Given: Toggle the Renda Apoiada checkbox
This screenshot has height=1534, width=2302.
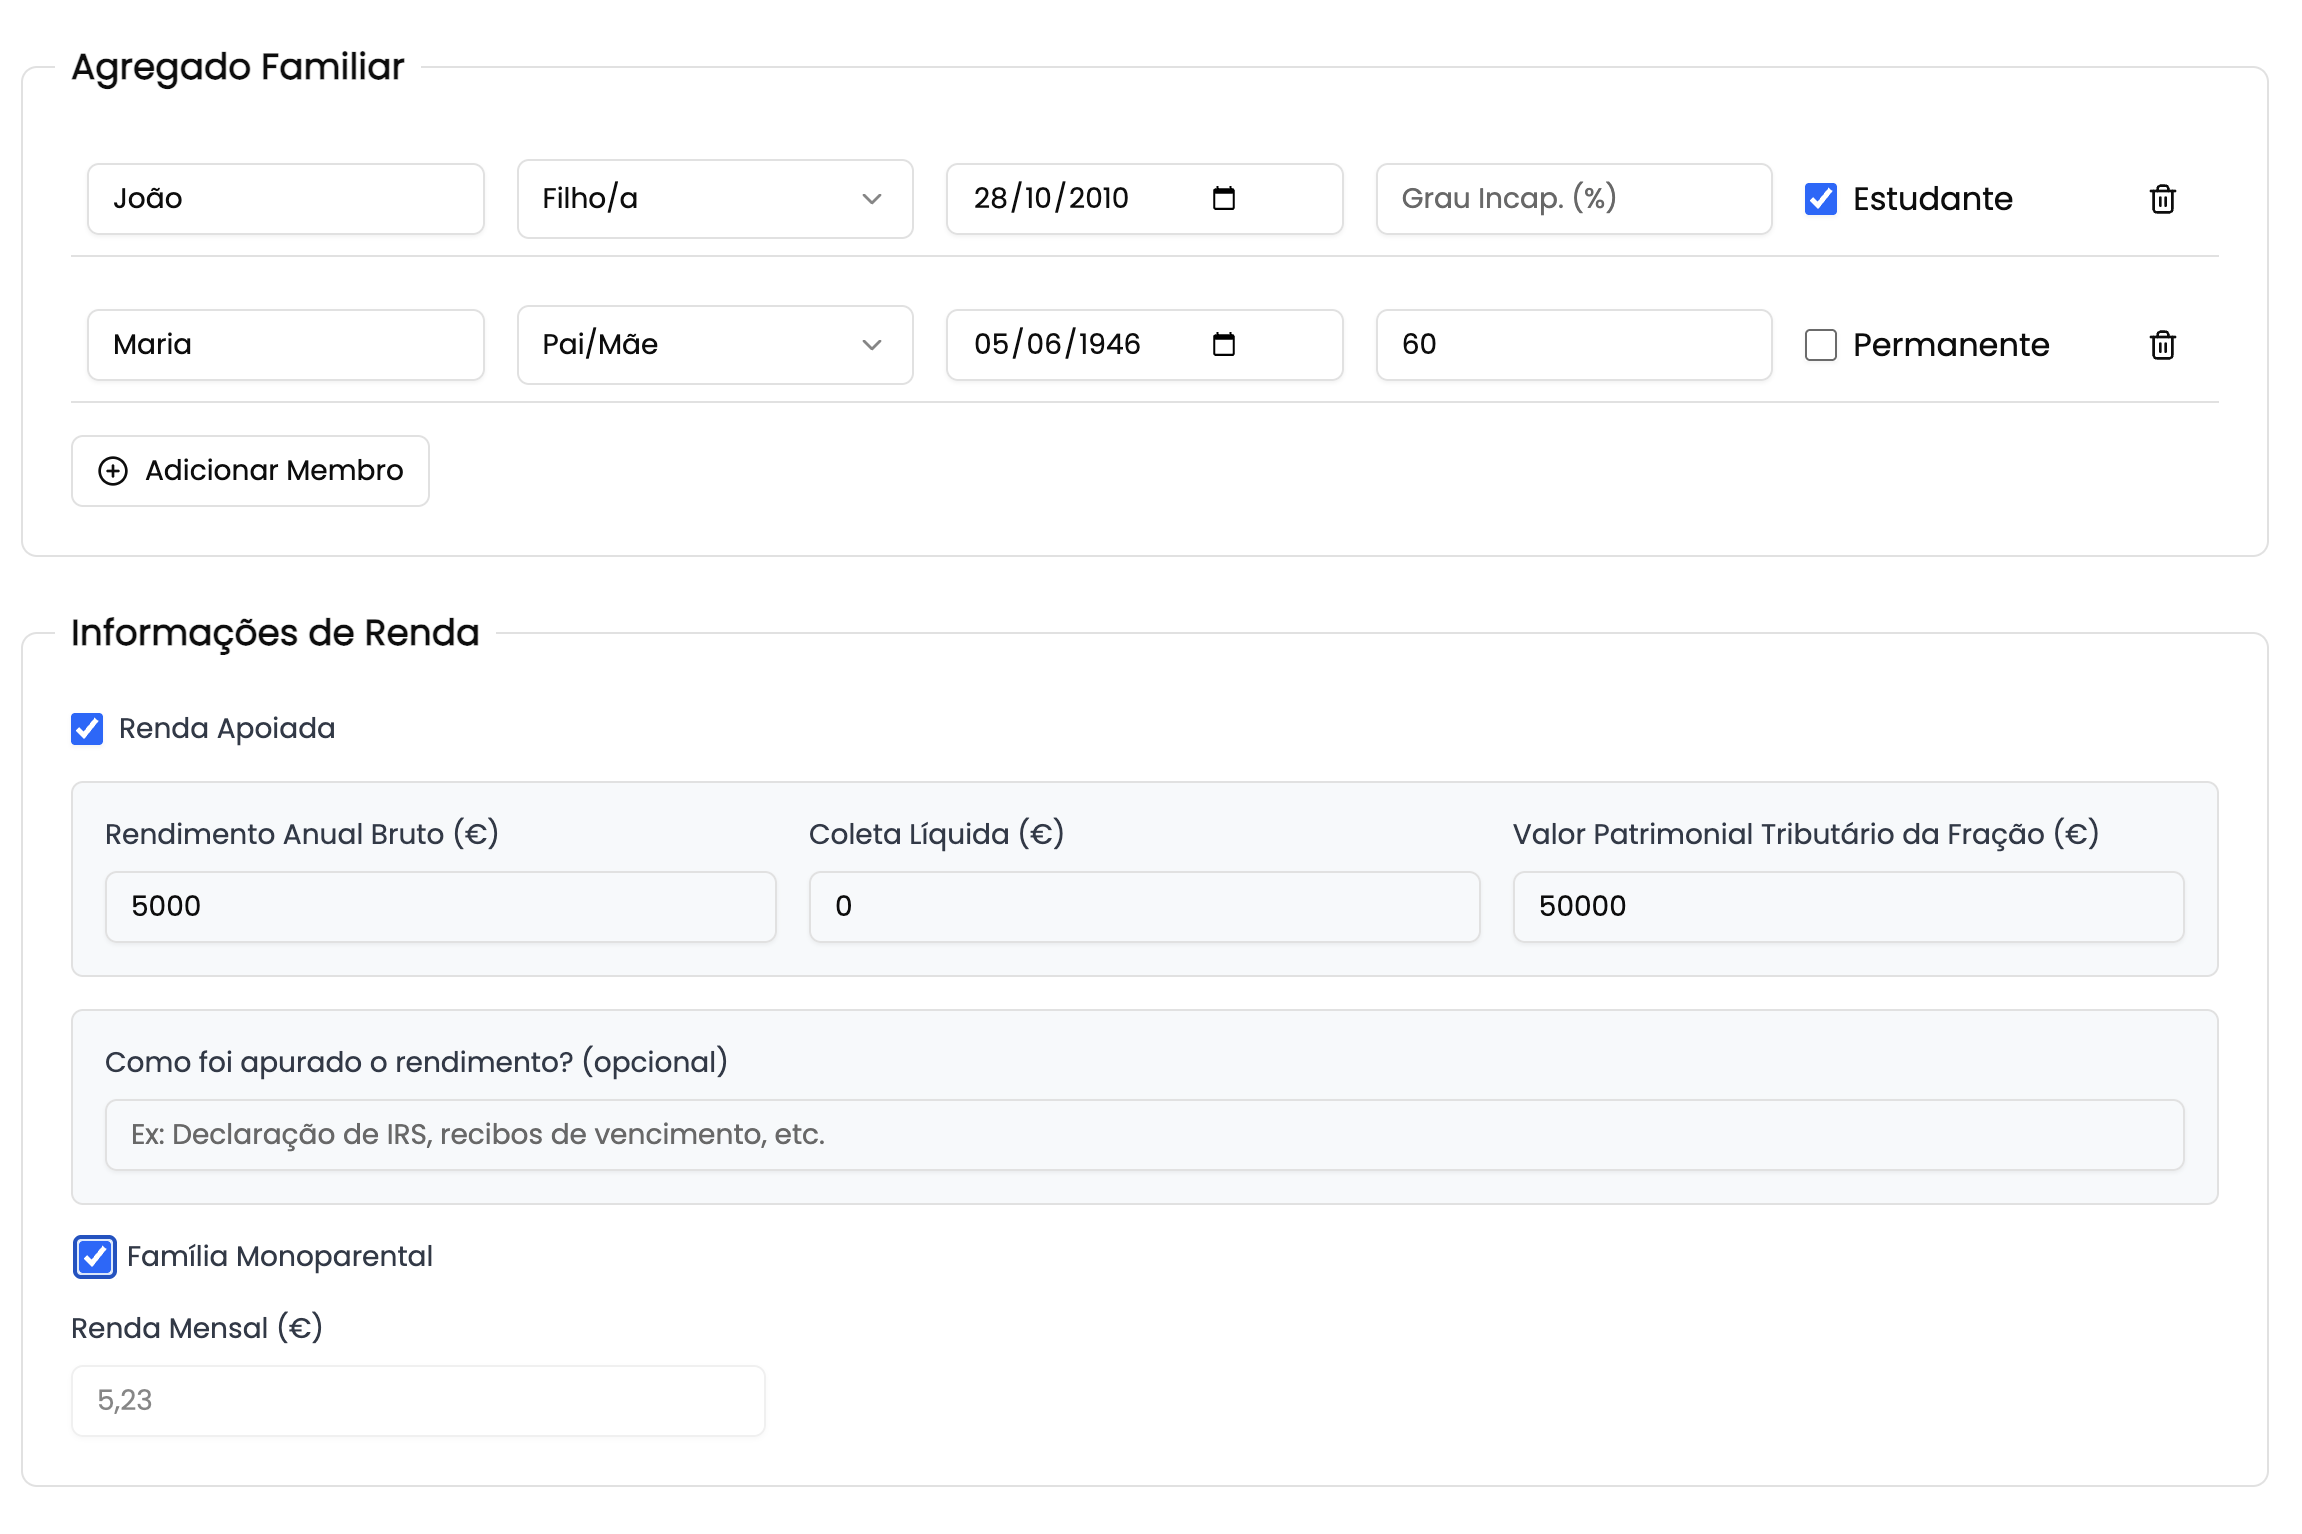Looking at the screenshot, I should [x=87, y=729].
